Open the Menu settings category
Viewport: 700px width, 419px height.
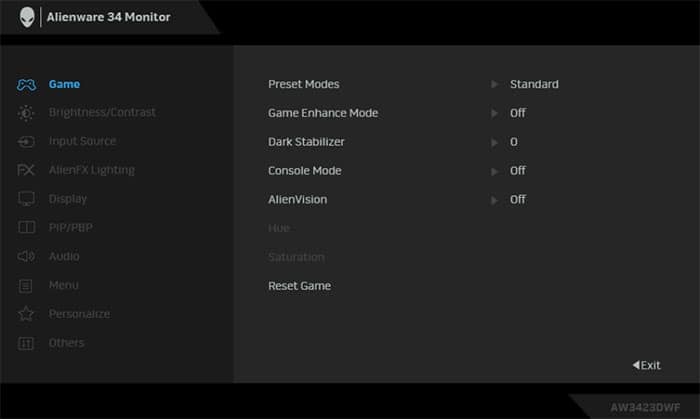point(63,285)
